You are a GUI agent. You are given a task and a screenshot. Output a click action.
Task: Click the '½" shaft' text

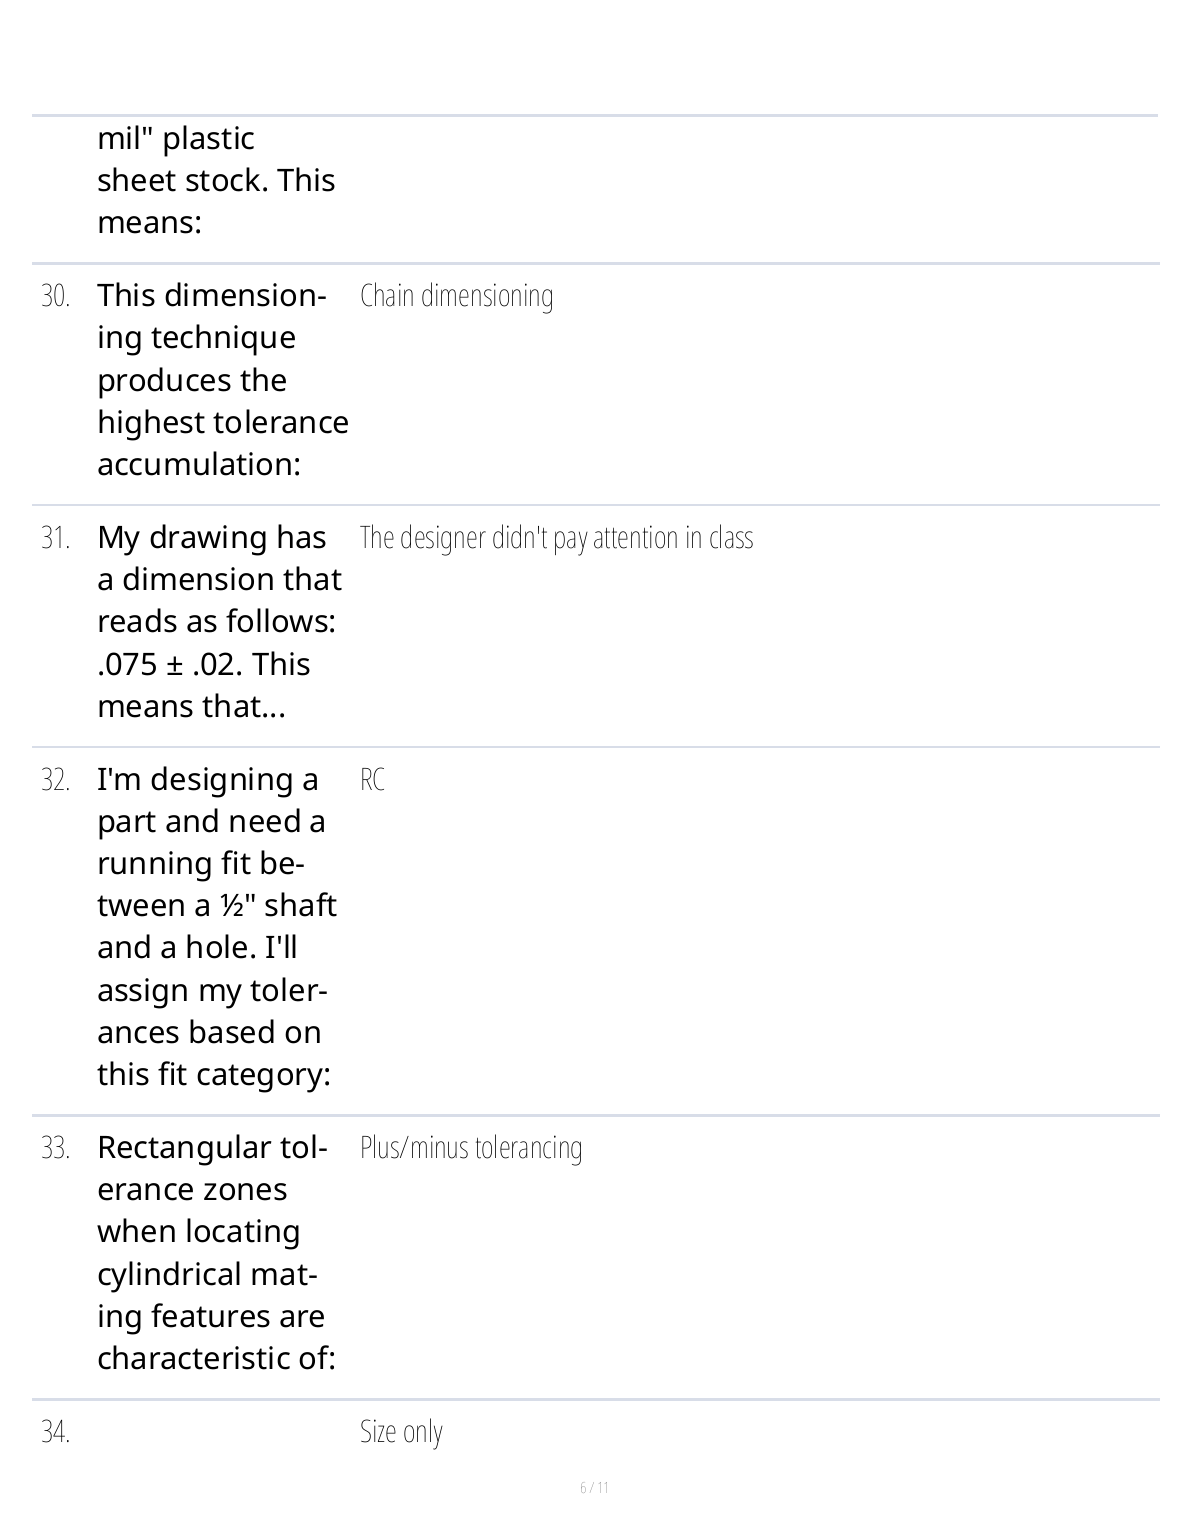(279, 906)
